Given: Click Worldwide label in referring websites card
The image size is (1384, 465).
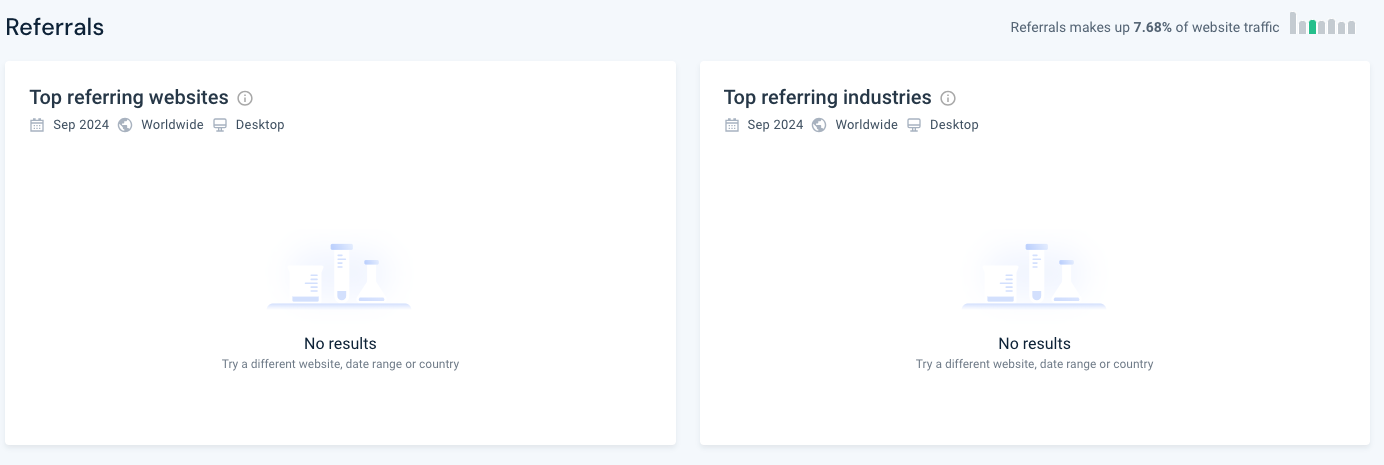Looking at the screenshot, I should (172, 125).
